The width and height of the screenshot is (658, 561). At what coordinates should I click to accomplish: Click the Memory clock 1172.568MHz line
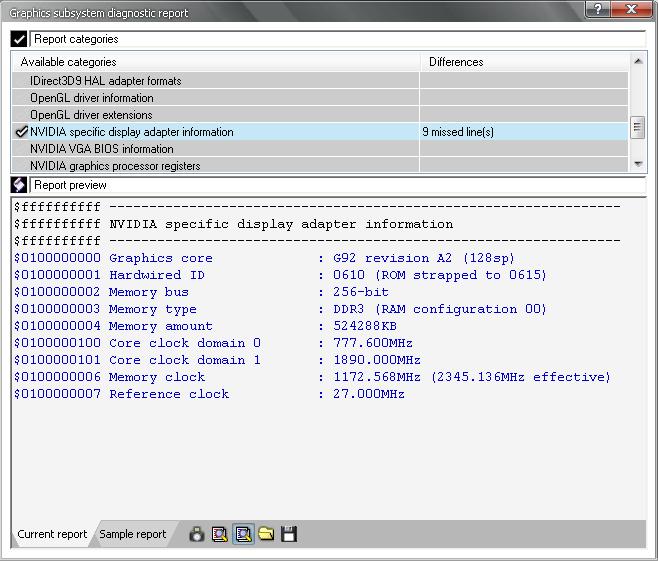tap(312, 377)
